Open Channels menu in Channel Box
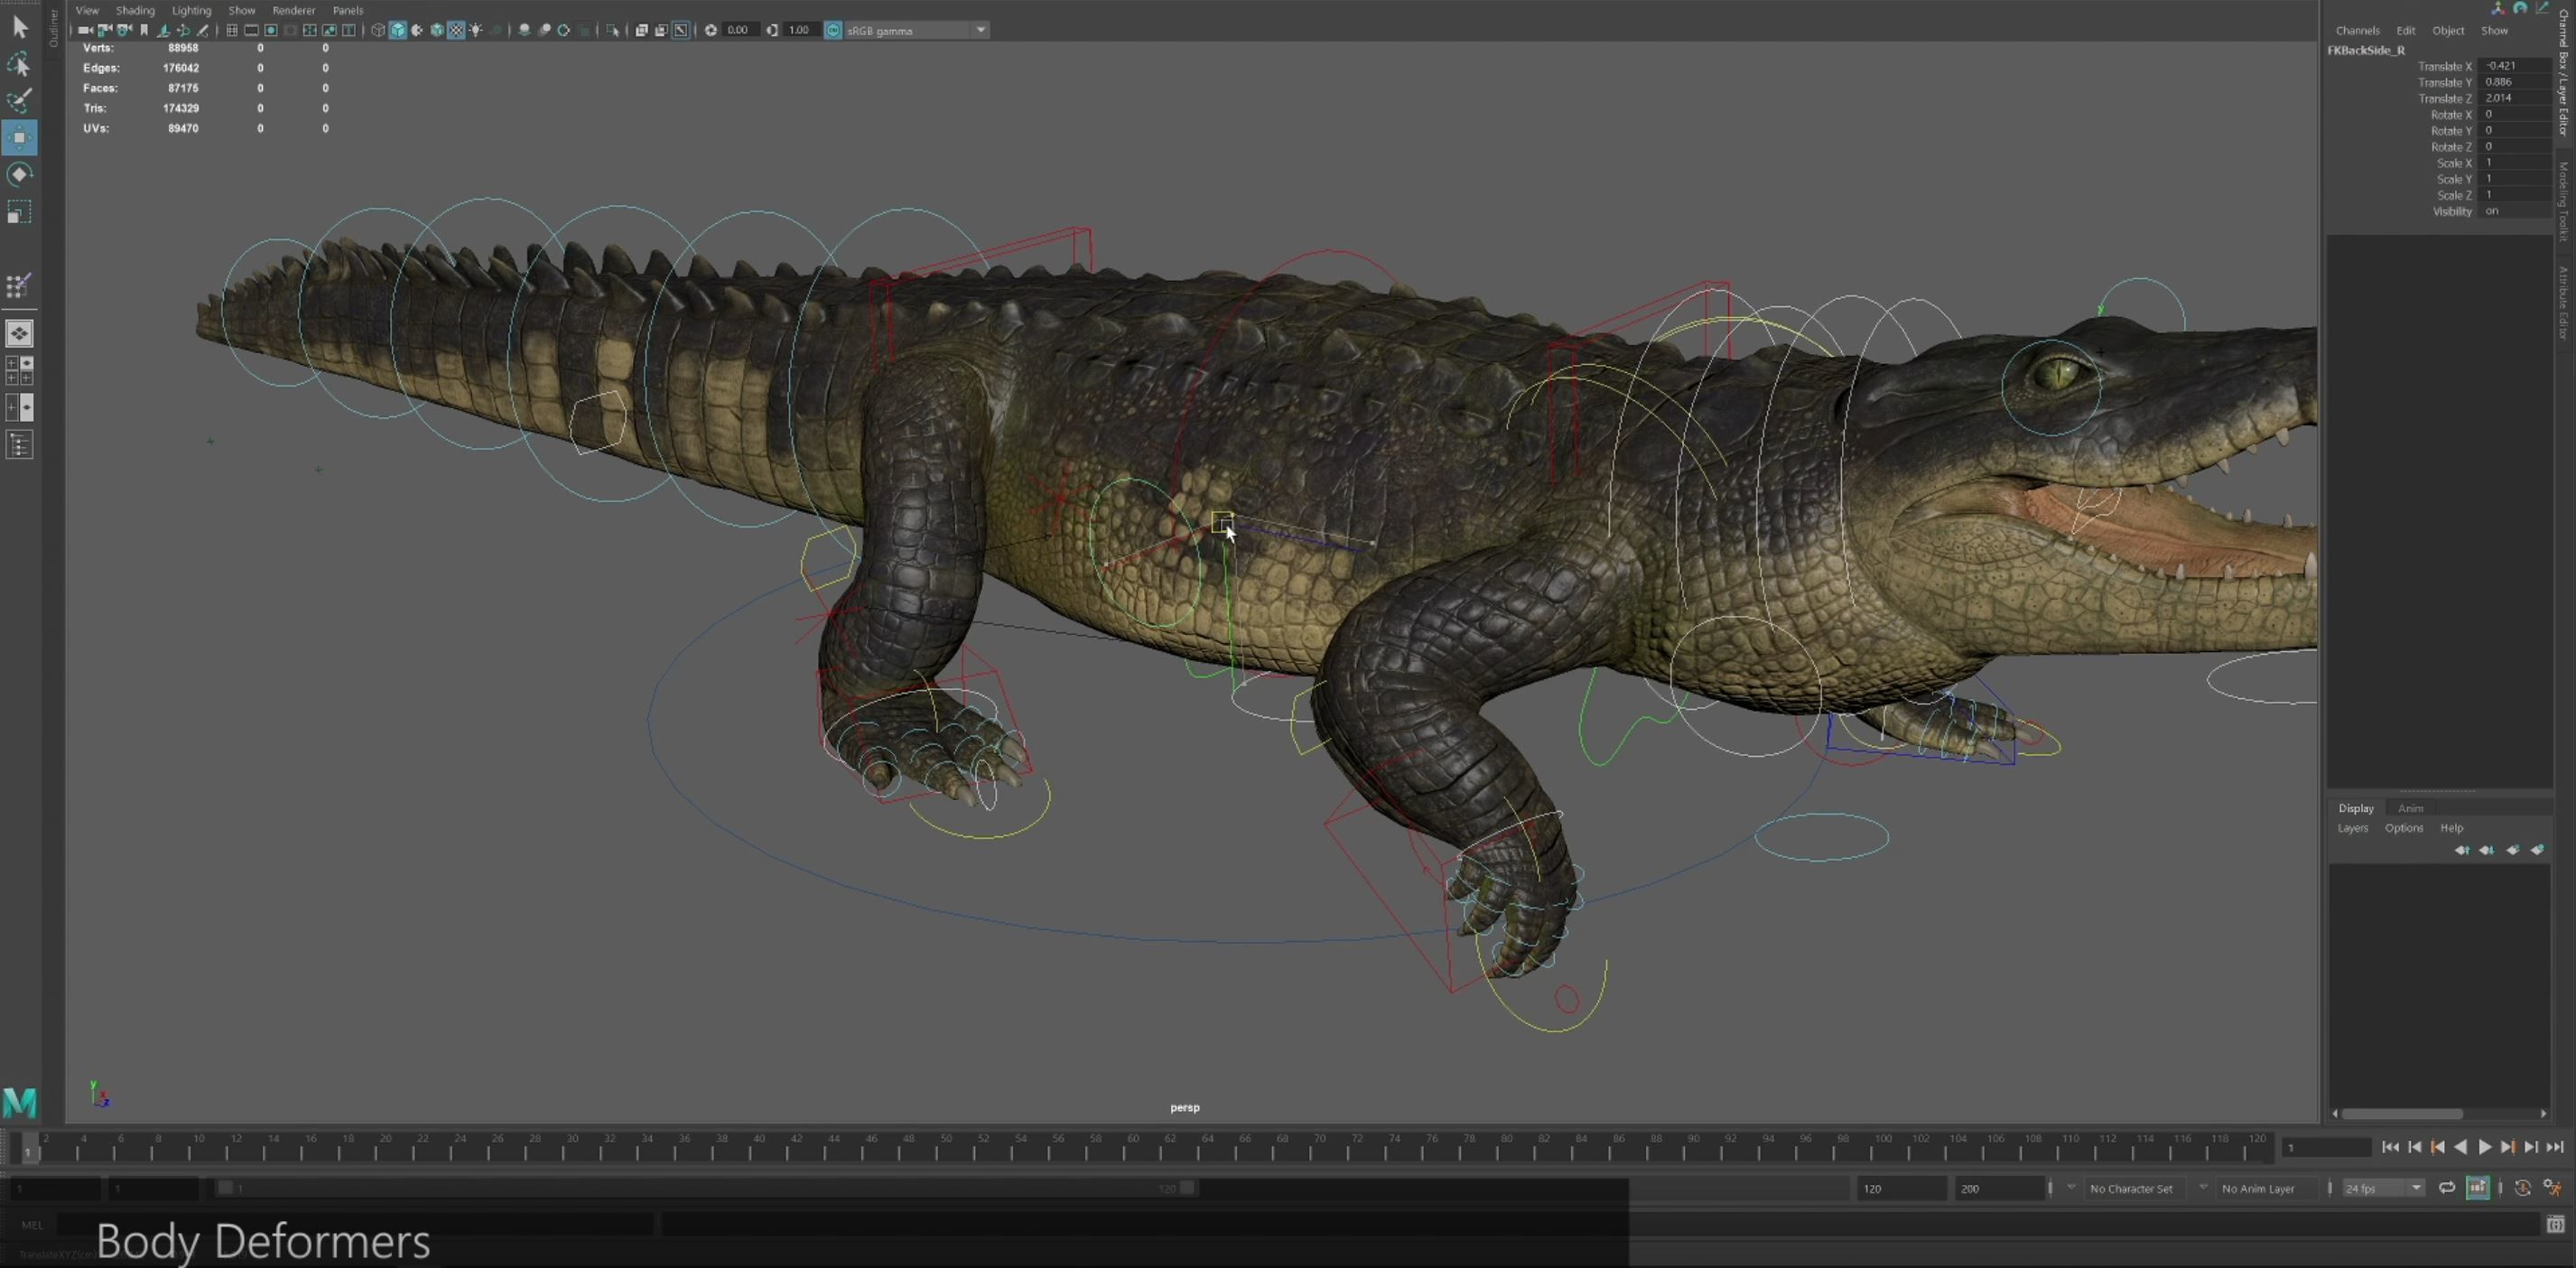 (2357, 30)
